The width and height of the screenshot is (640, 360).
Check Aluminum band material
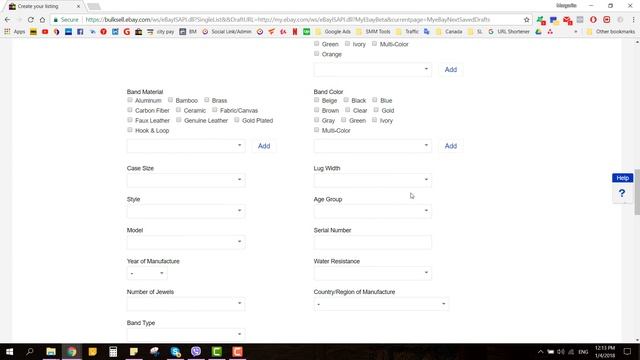pos(130,100)
